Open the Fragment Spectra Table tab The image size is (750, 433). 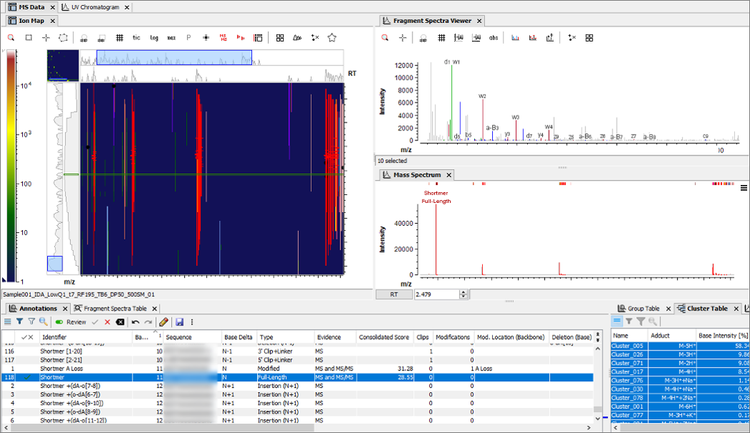(115, 309)
